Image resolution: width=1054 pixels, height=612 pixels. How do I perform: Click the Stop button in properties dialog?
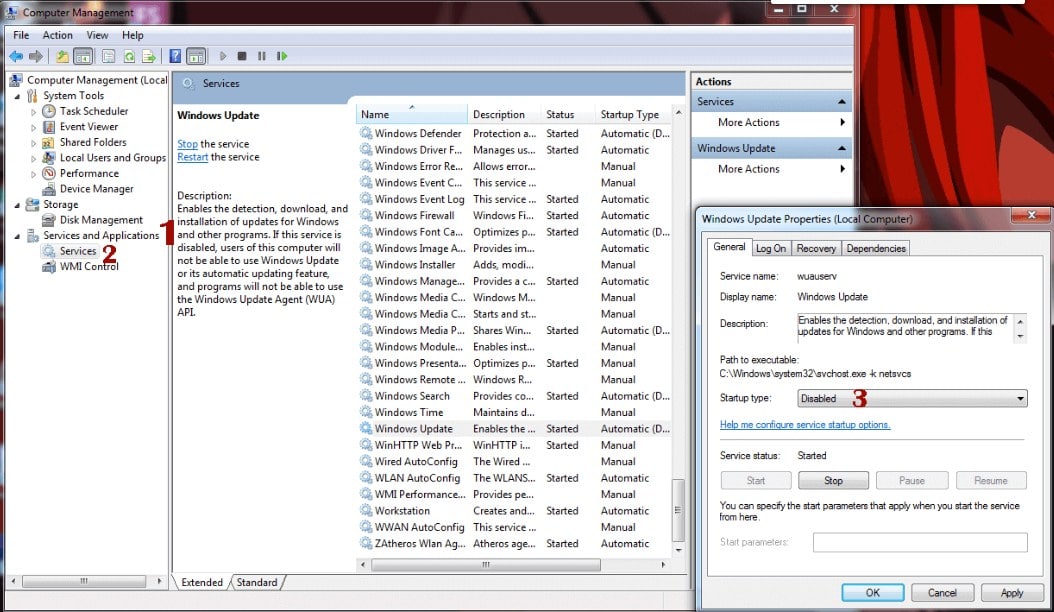pyautogui.click(x=834, y=480)
